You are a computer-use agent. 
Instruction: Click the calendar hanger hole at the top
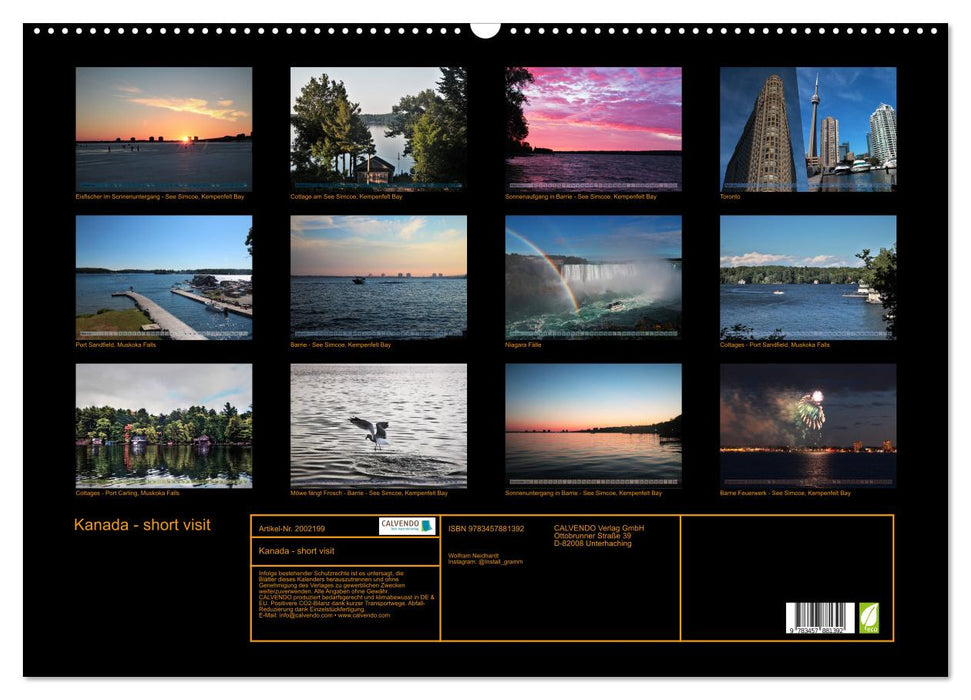click(486, 22)
